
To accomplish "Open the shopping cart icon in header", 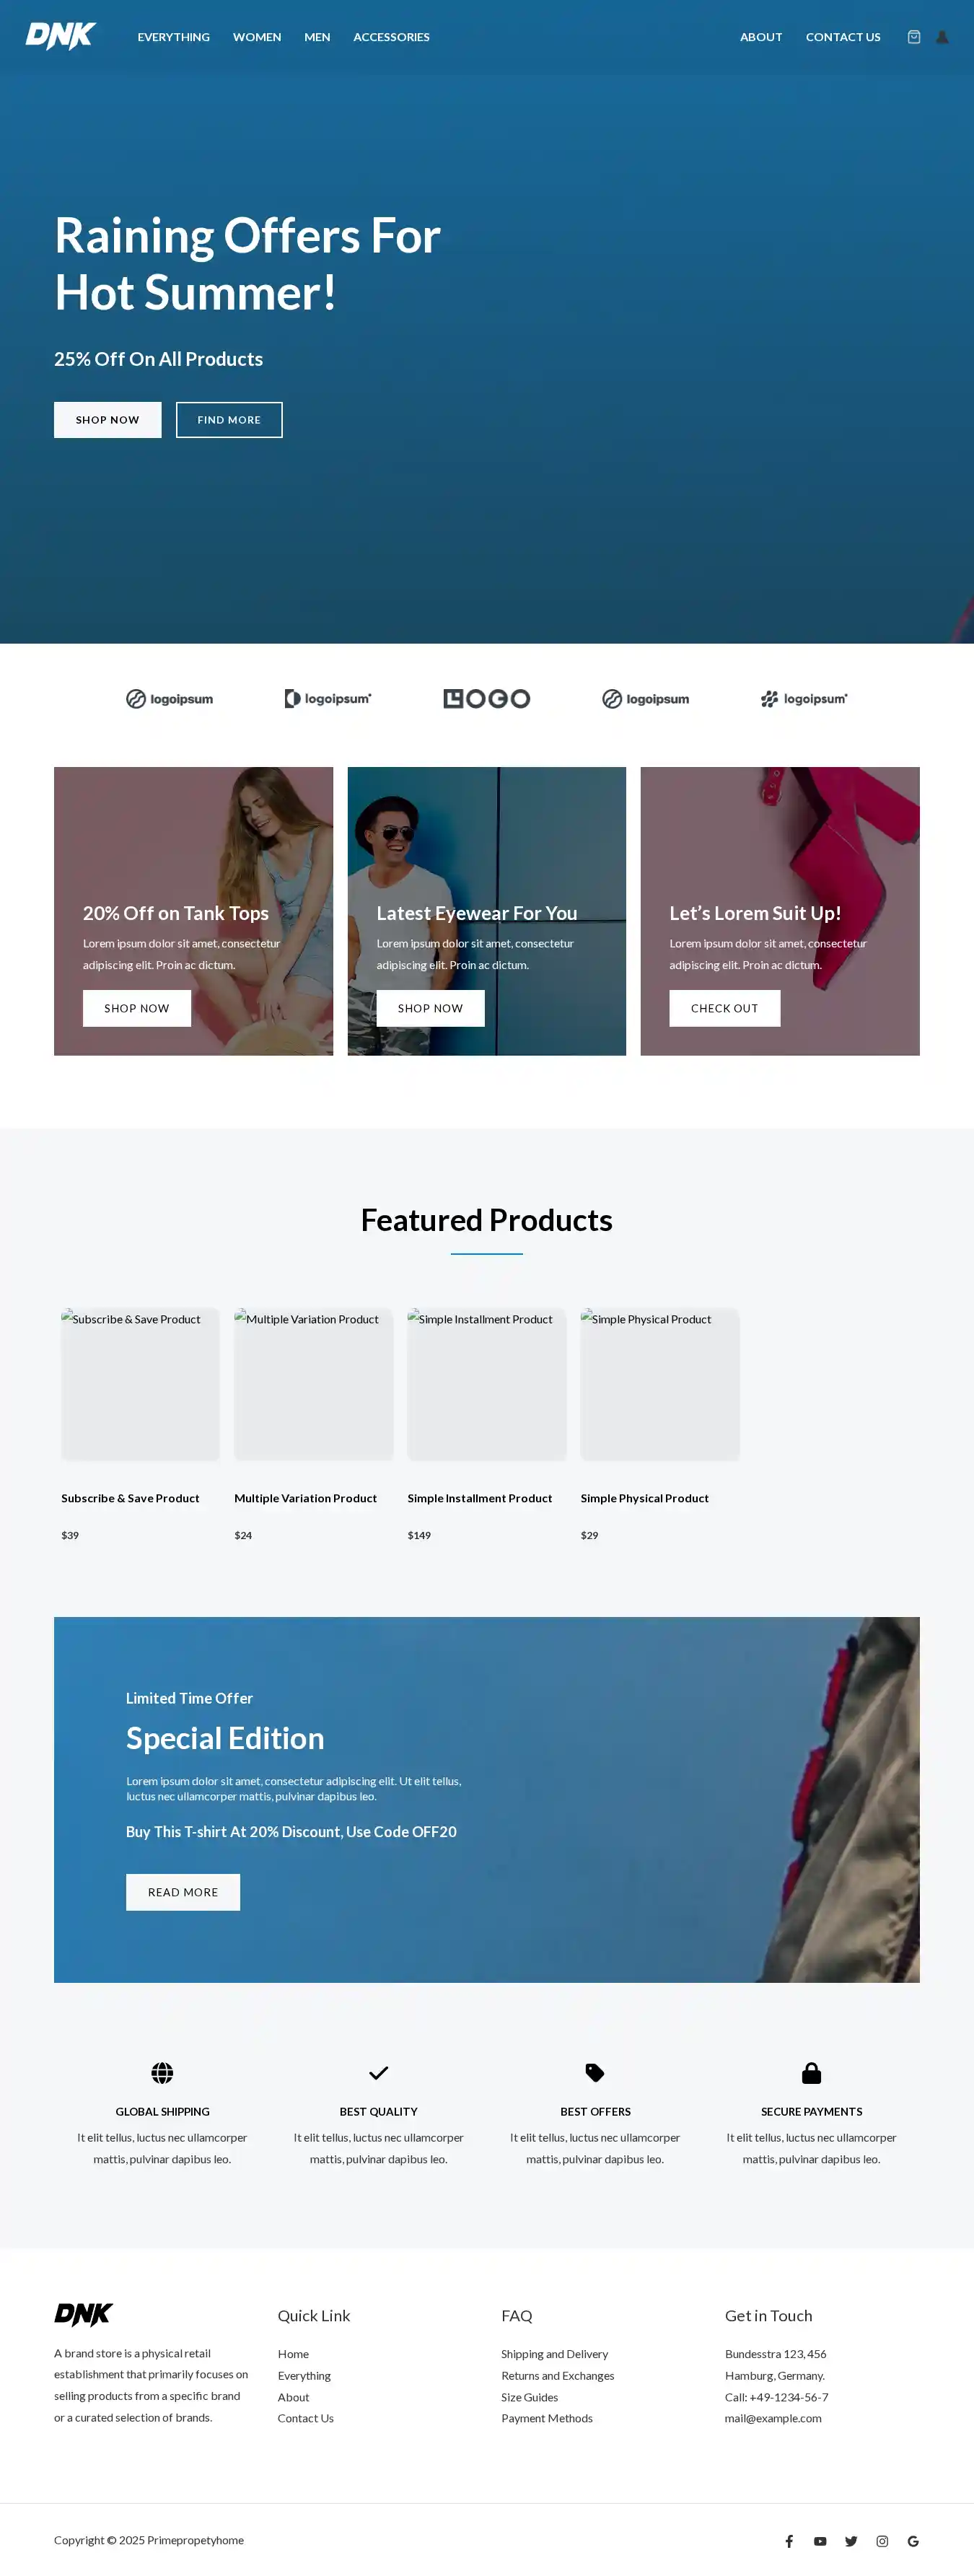I will [913, 37].
